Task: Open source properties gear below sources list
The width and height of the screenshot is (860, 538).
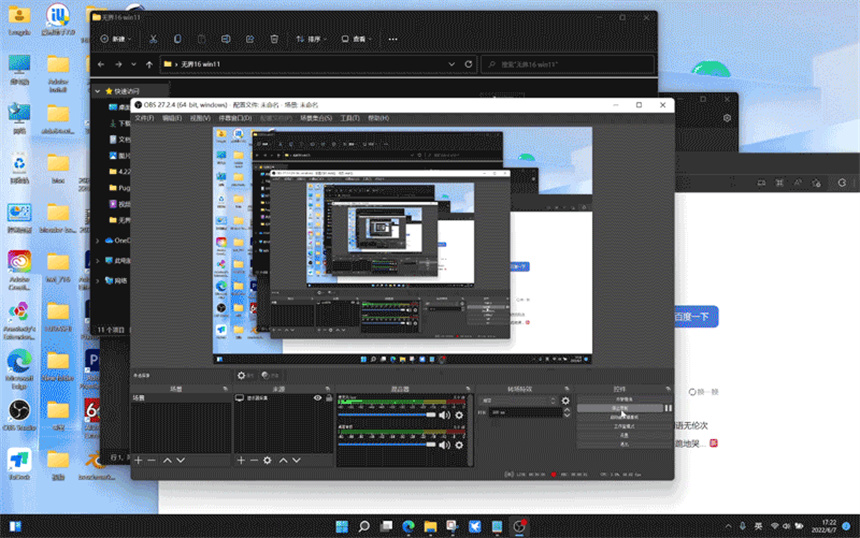Action: [267, 460]
